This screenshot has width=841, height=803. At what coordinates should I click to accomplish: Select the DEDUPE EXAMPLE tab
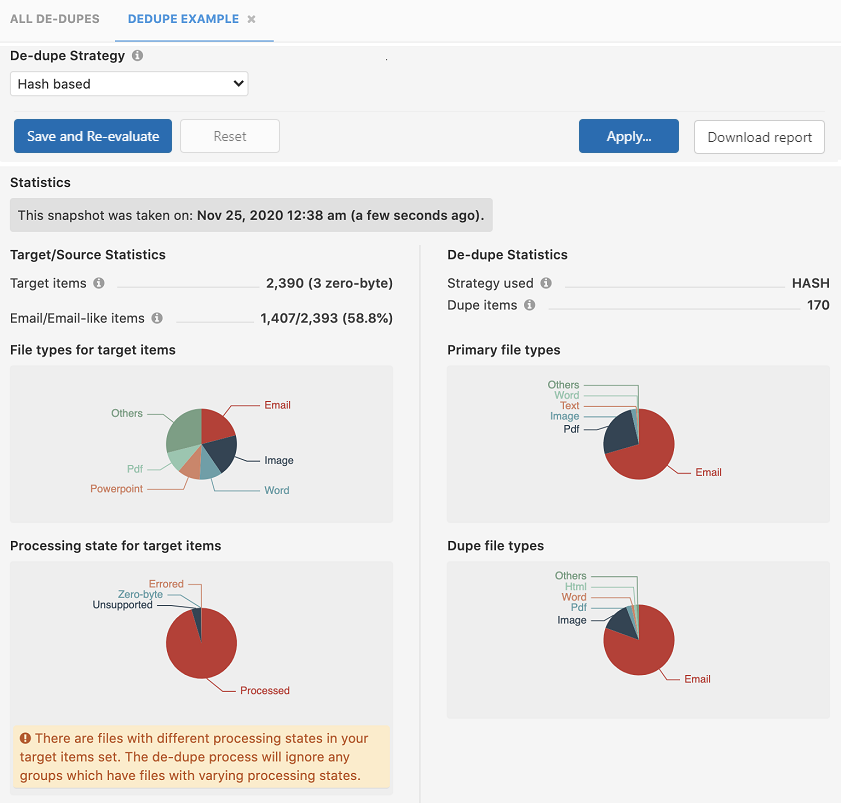pos(183,19)
